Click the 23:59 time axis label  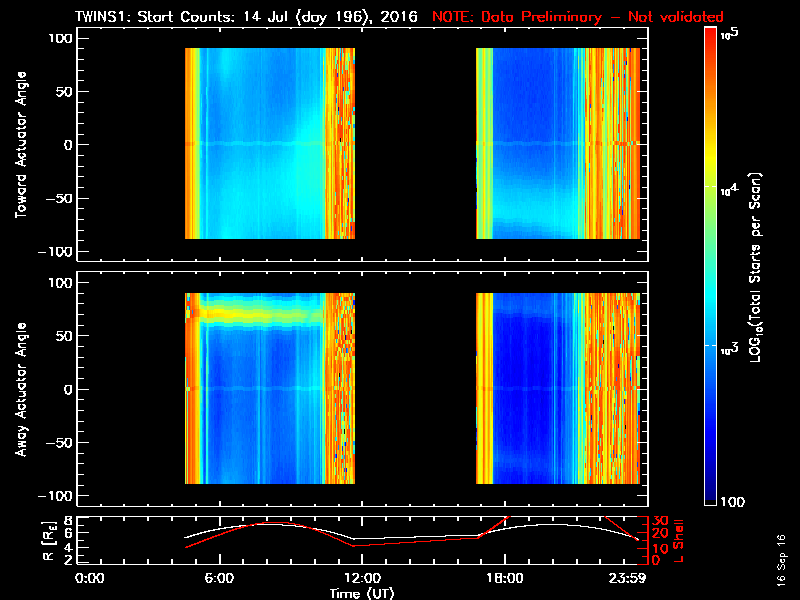[627, 579]
